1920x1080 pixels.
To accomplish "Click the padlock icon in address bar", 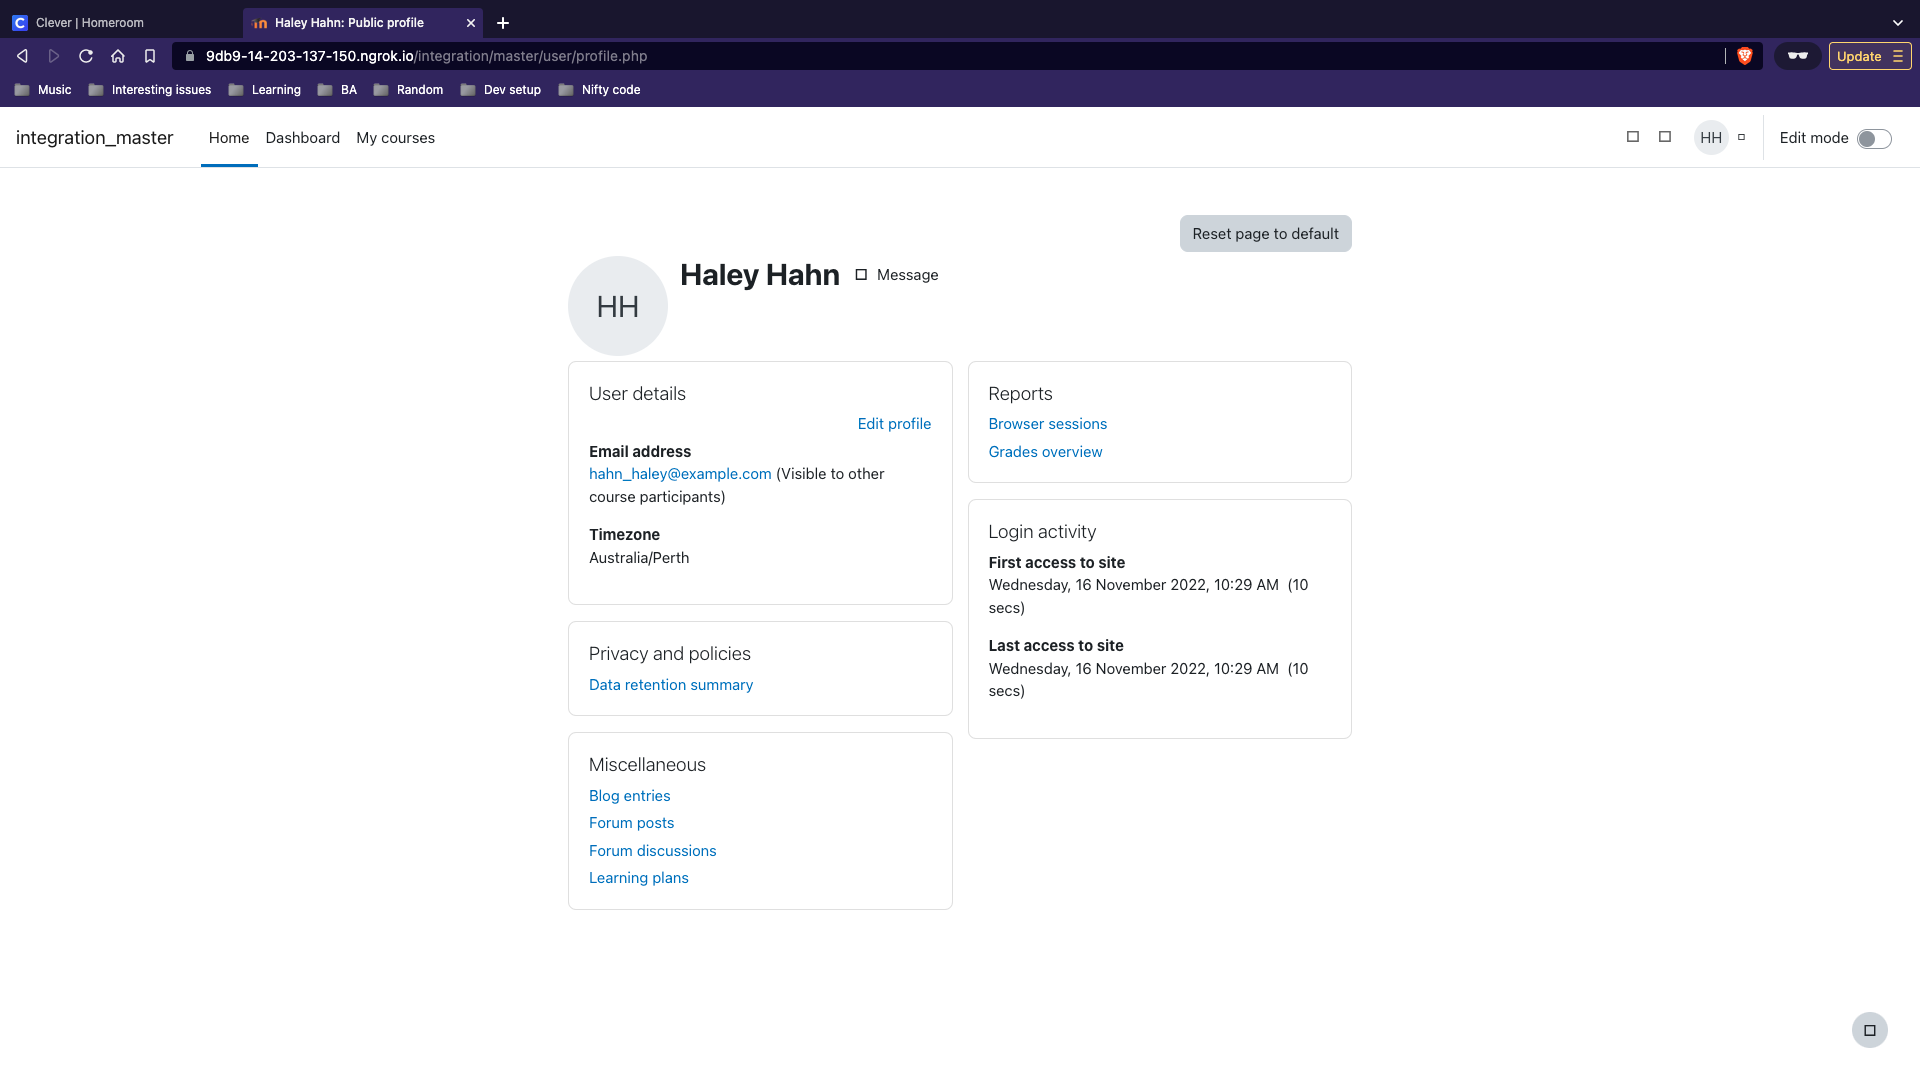I will [x=190, y=56].
